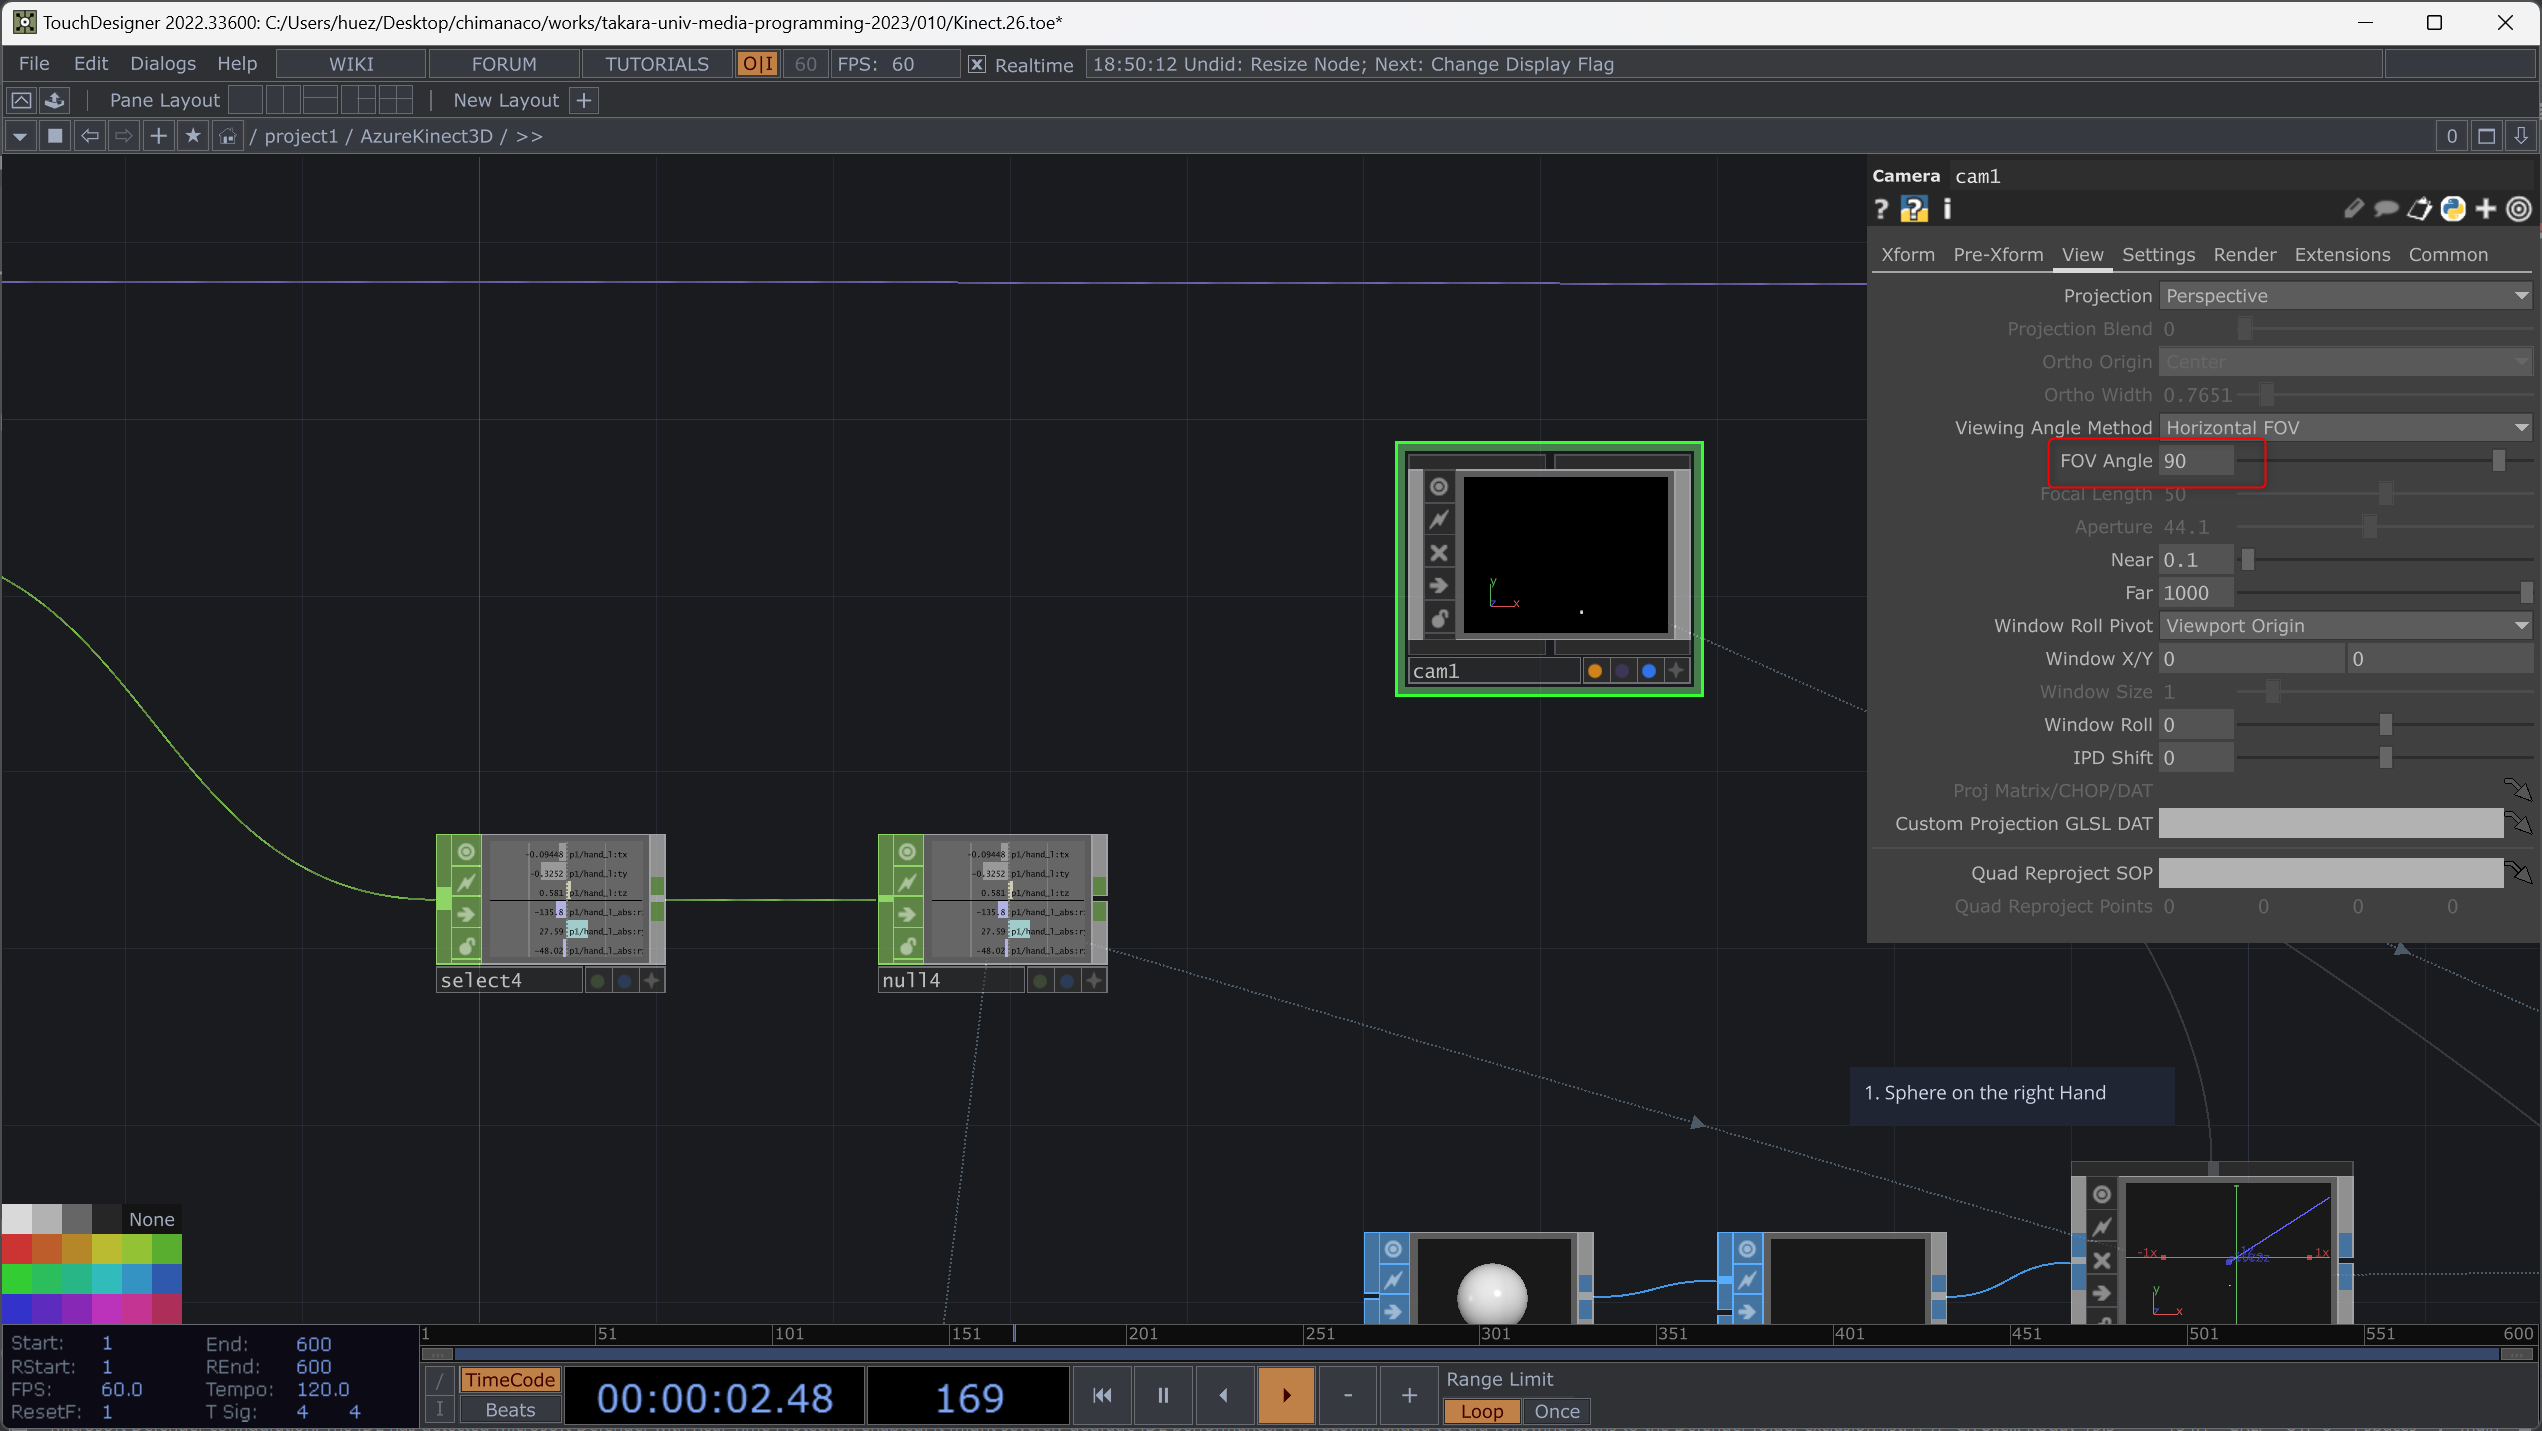The width and height of the screenshot is (2542, 1431).
Task: Open the Dialogs menu
Action: [x=163, y=64]
